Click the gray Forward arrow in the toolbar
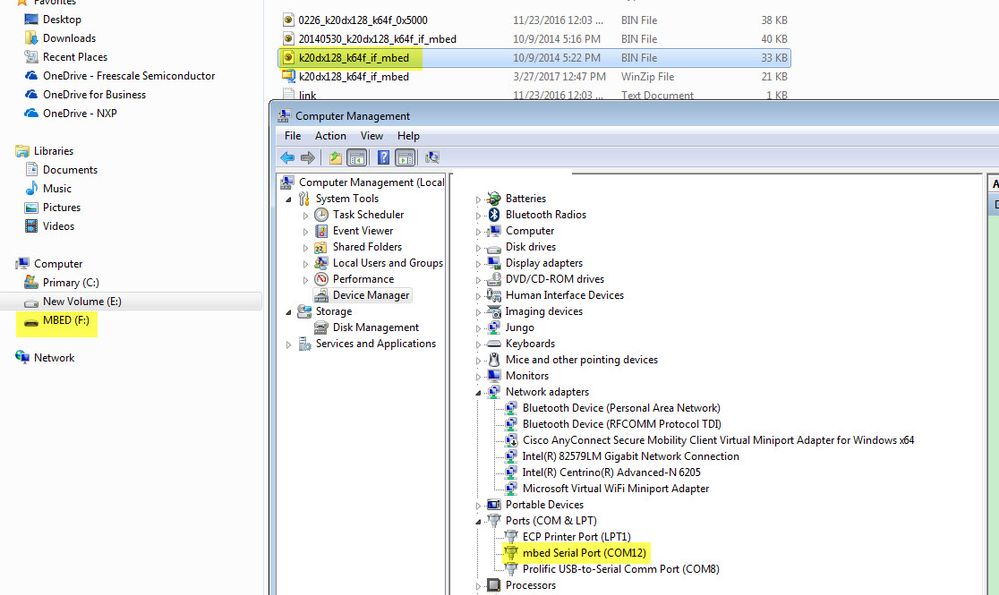The width and height of the screenshot is (999, 595). point(308,157)
